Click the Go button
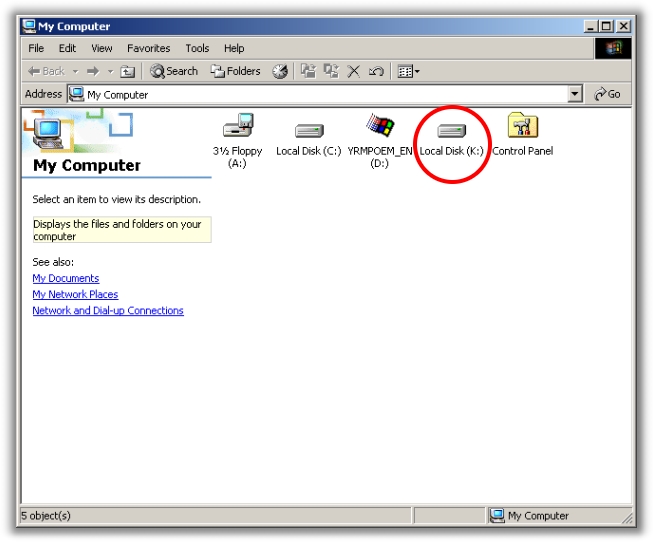The height and width of the screenshot is (543, 653). tap(607, 94)
